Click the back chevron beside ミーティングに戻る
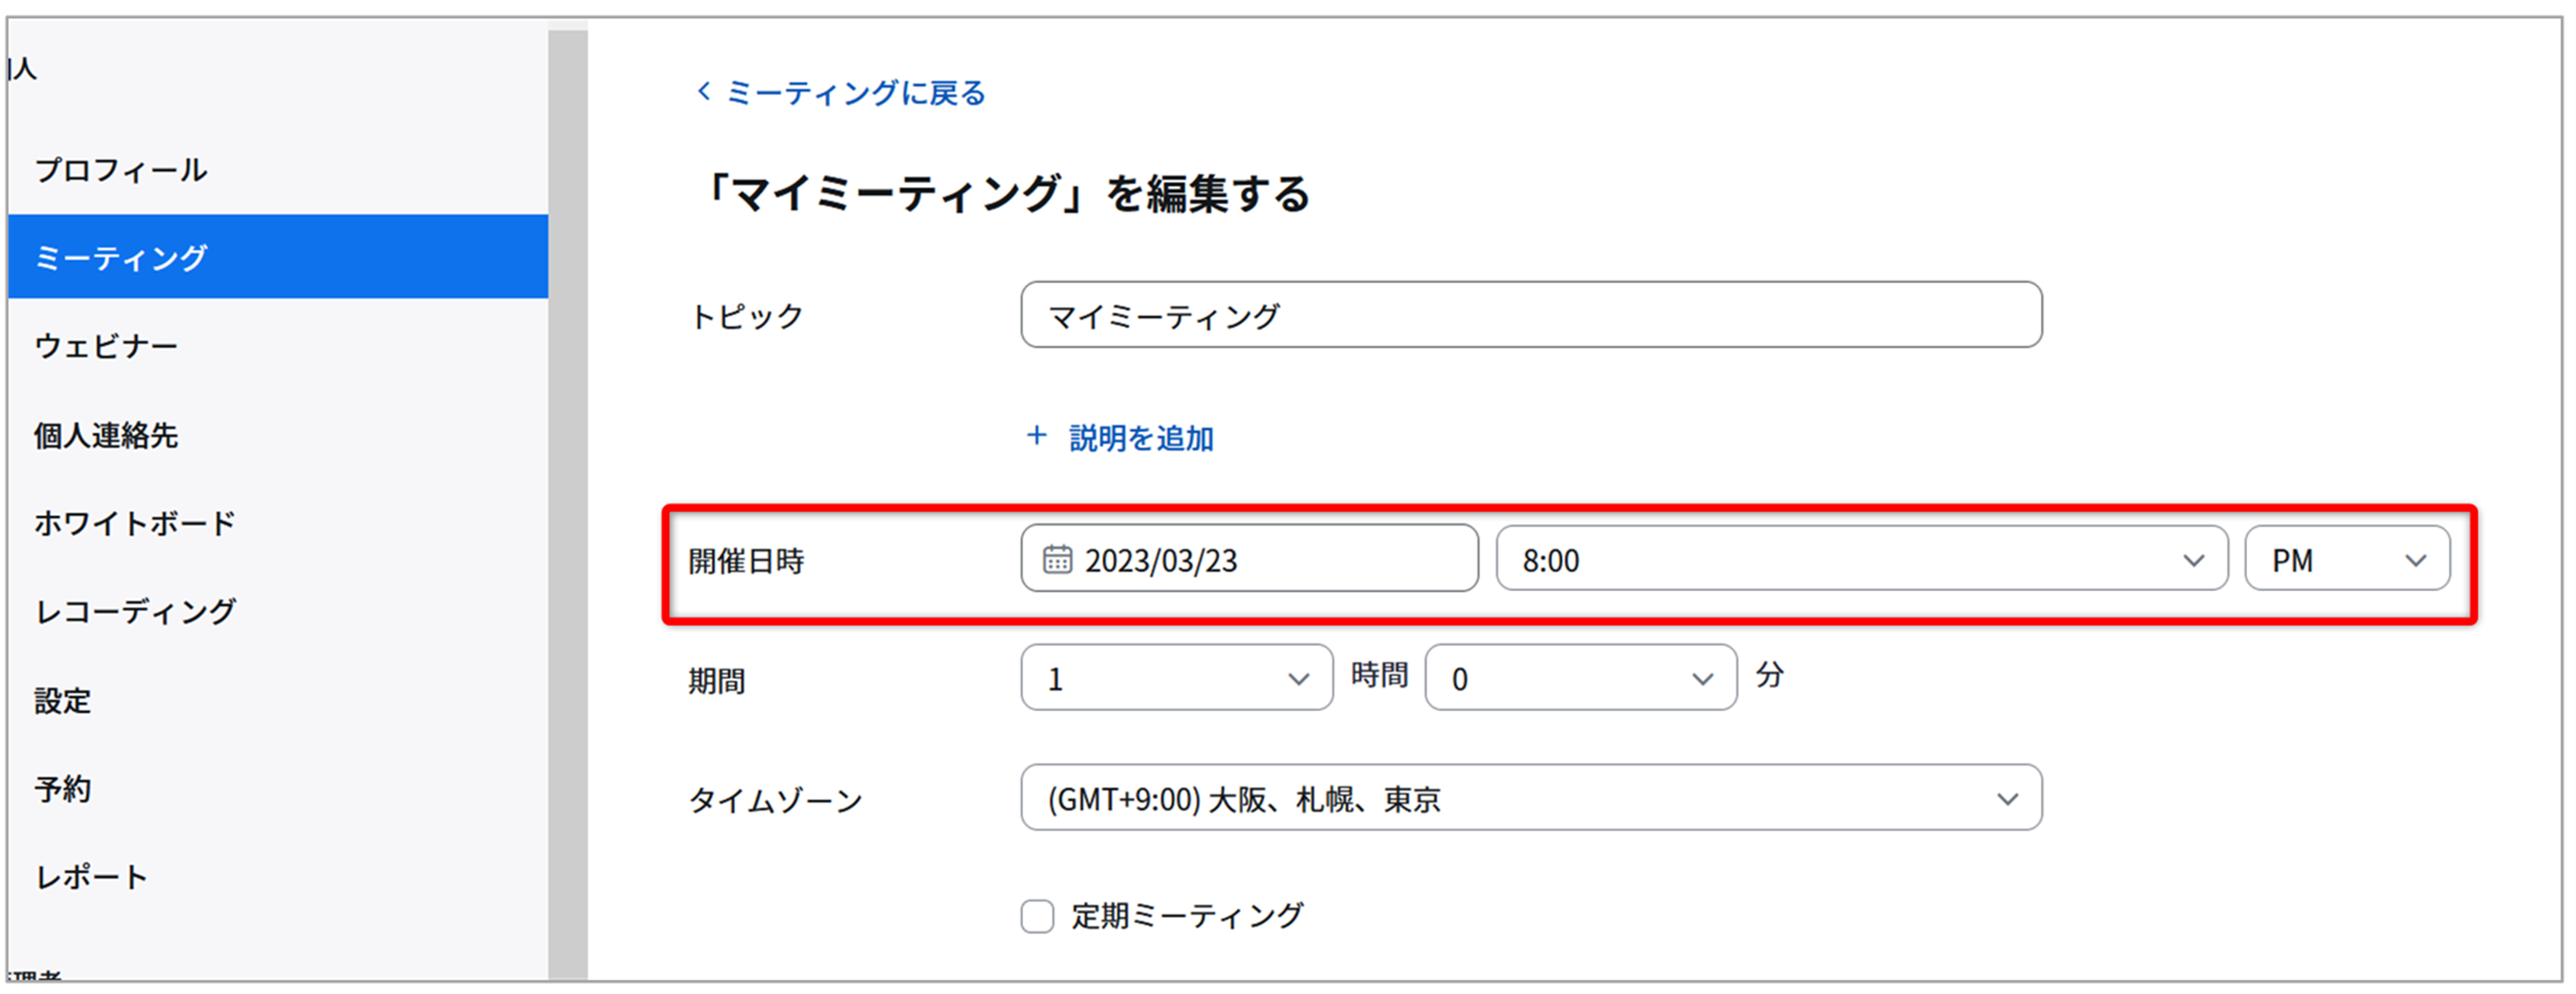 [704, 91]
